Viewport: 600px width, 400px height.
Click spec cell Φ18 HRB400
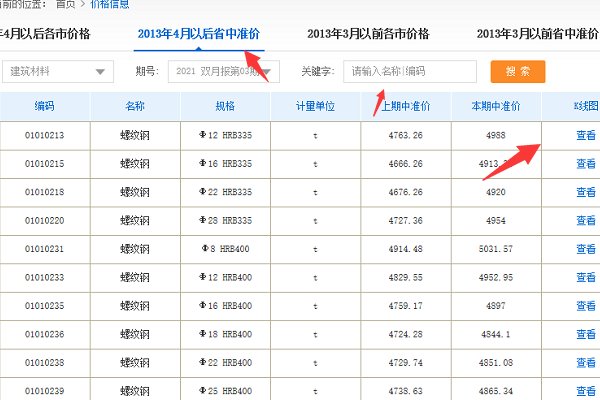(225, 334)
